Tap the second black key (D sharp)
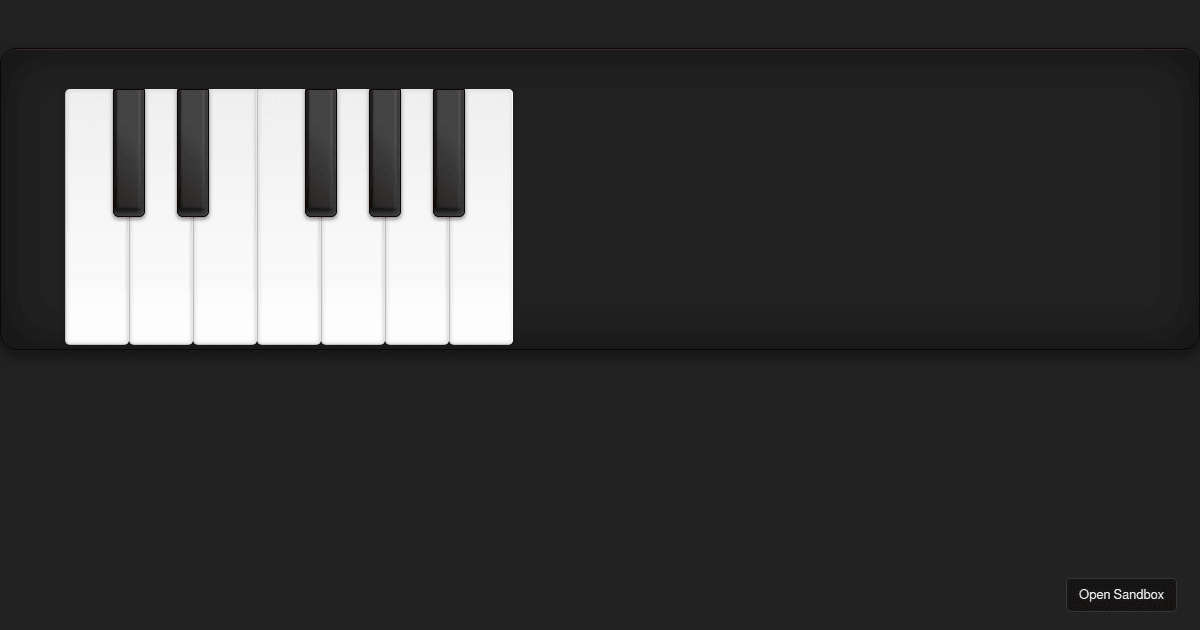The image size is (1200, 630). pyautogui.click(x=193, y=152)
